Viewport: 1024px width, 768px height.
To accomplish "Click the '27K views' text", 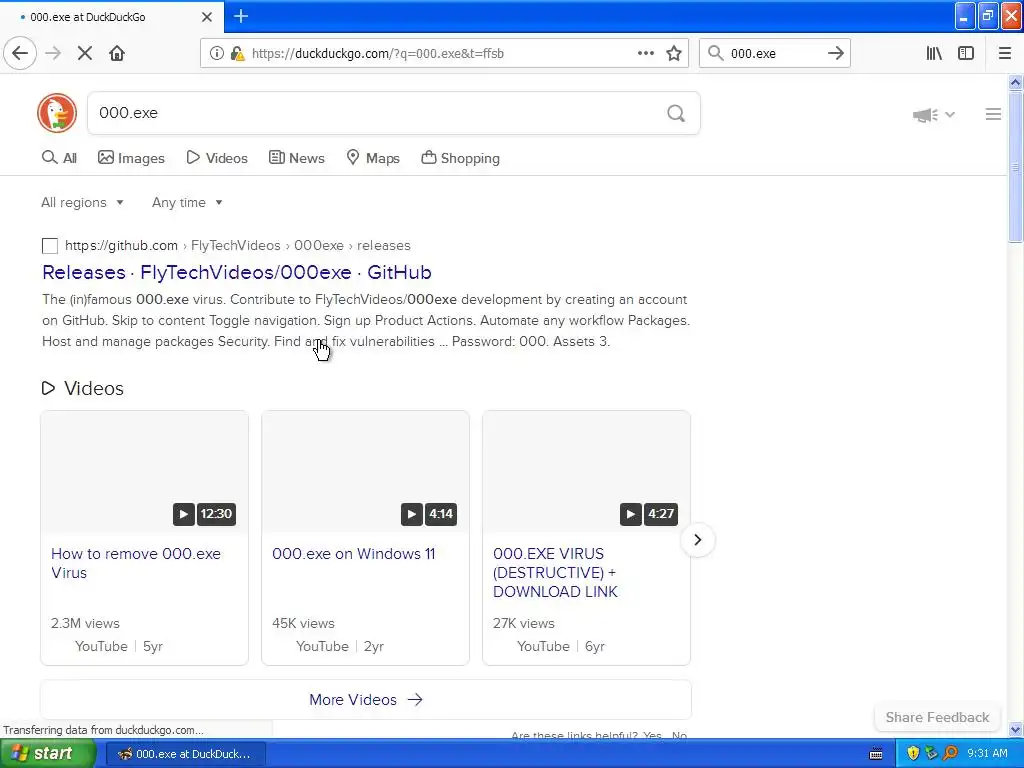I will [x=524, y=623].
